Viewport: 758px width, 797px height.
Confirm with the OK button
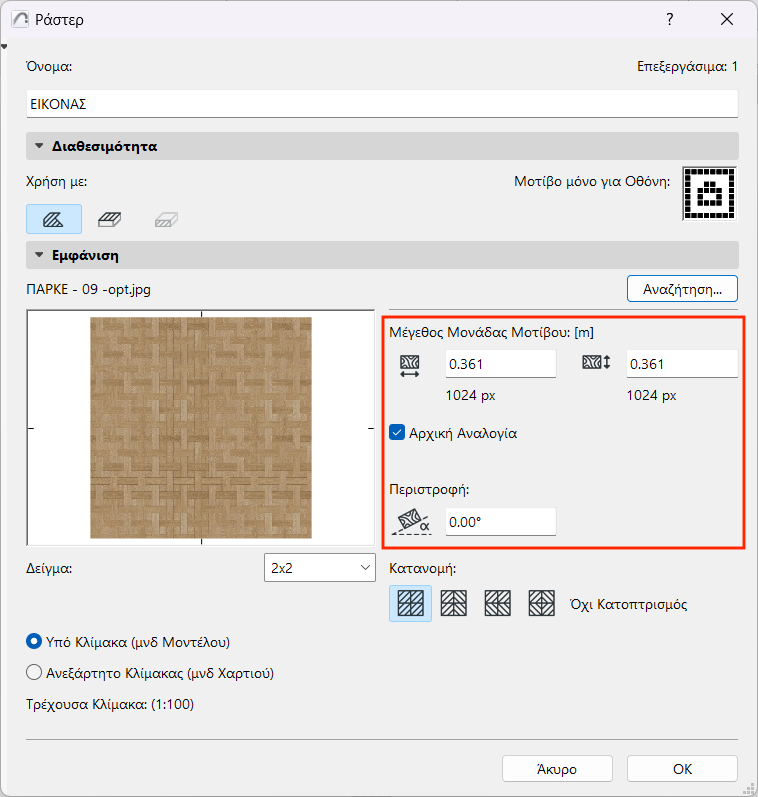click(682, 769)
